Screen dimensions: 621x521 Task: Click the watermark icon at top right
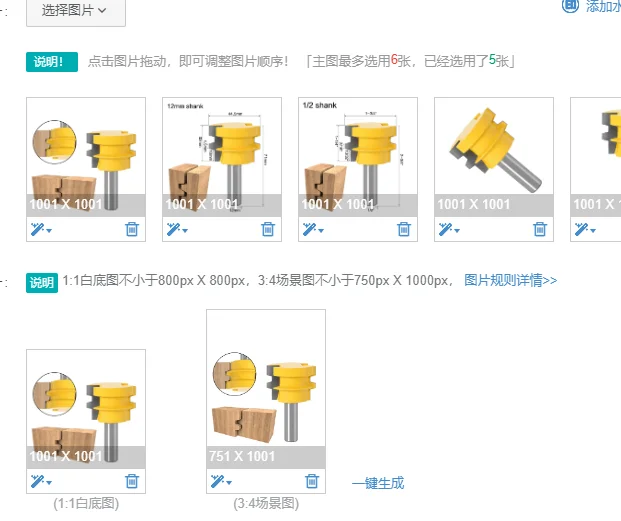[570, 6]
